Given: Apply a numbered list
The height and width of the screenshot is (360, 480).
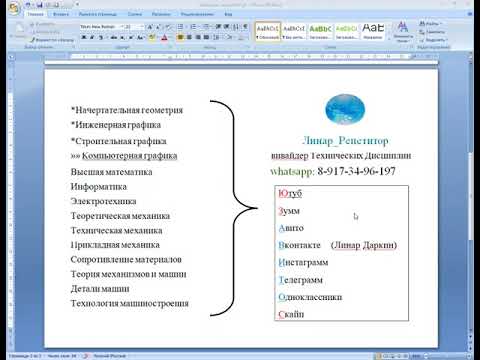Looking at the screenshot, I should [193, 27].
